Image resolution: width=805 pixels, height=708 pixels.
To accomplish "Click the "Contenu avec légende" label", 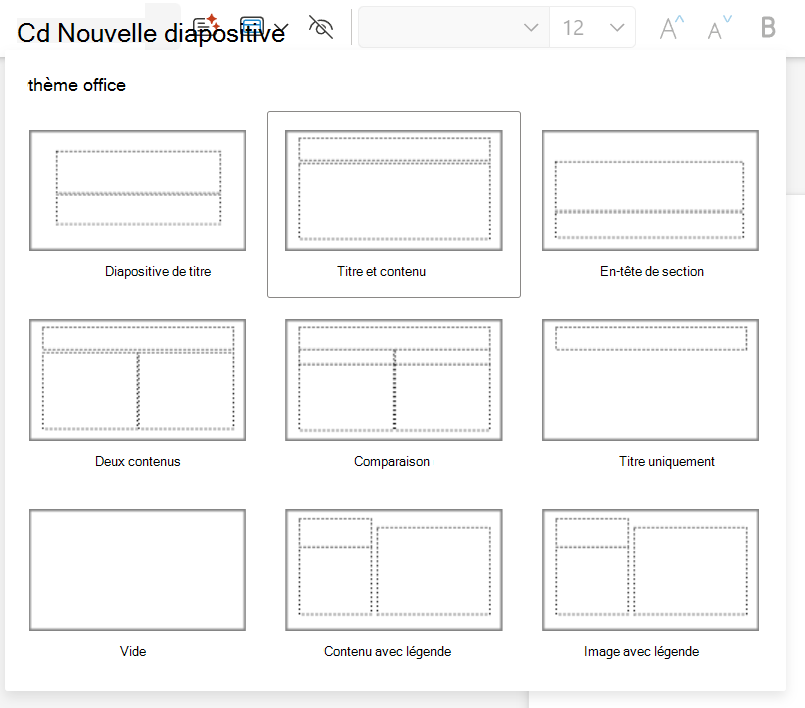I will point(388,652).
